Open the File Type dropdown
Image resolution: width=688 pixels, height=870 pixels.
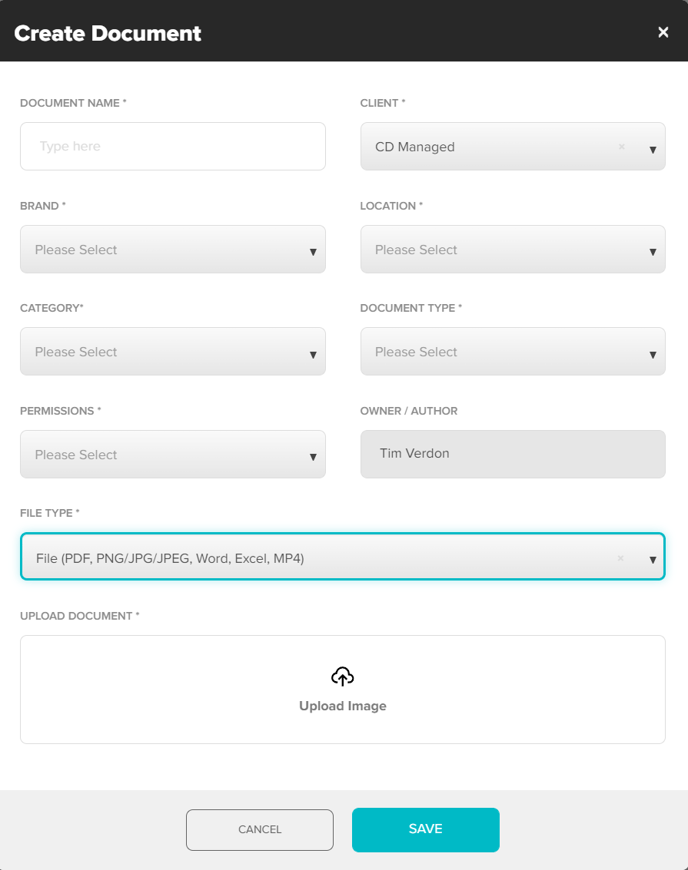tap(342, 557)
